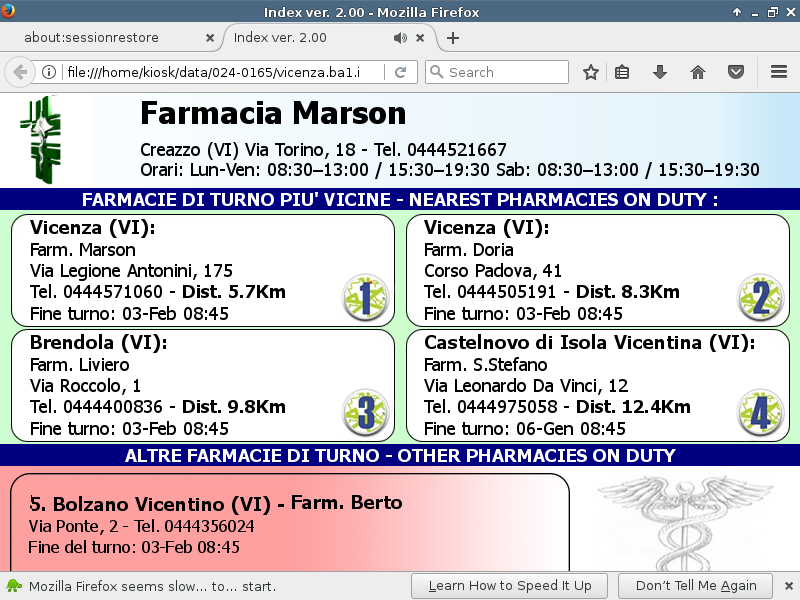Dismiss the Firefox slow startup notification

coord(788,585)
